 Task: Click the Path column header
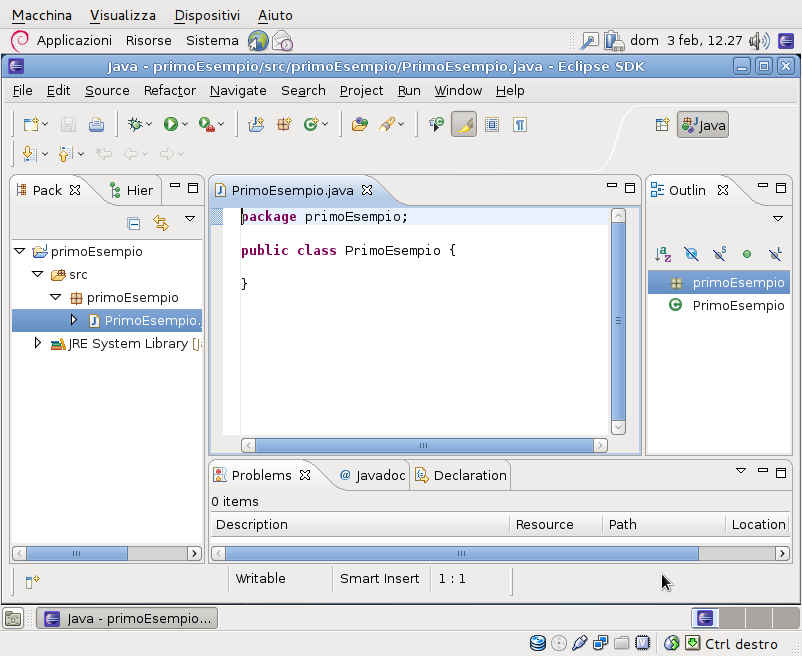(664, 525)
